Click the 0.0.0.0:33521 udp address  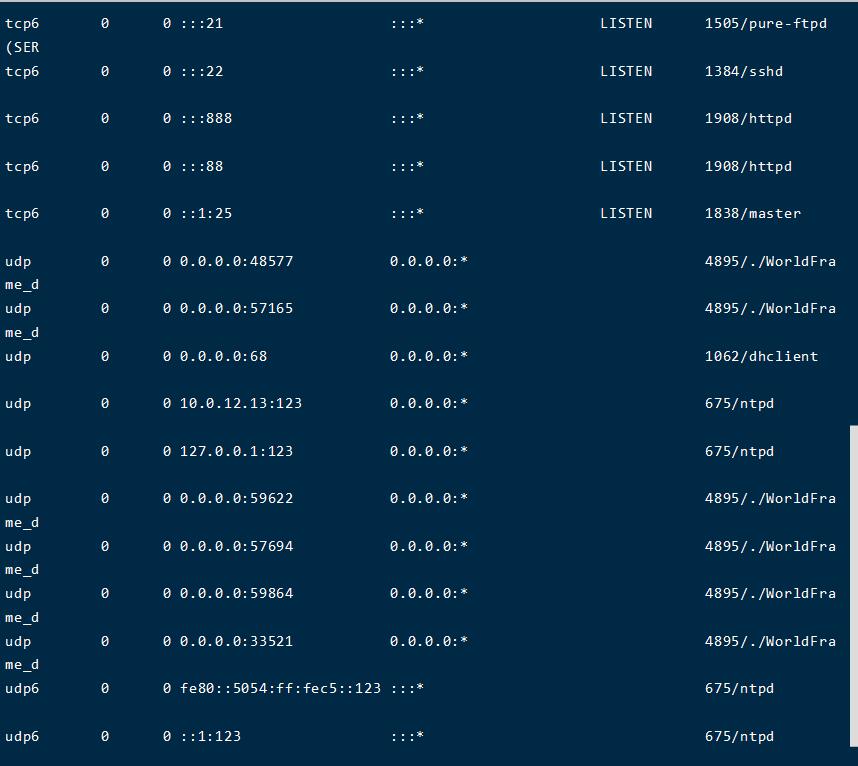point(236,641)
